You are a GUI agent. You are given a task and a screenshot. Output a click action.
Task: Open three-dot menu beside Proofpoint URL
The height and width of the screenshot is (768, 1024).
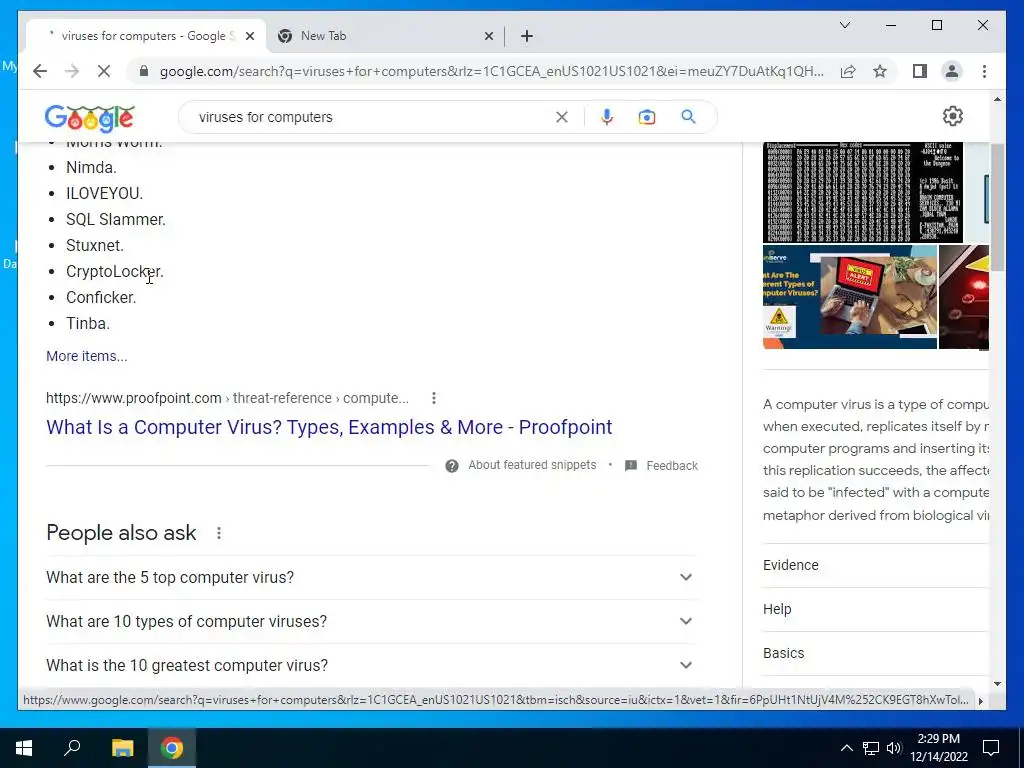coord(434,398)
